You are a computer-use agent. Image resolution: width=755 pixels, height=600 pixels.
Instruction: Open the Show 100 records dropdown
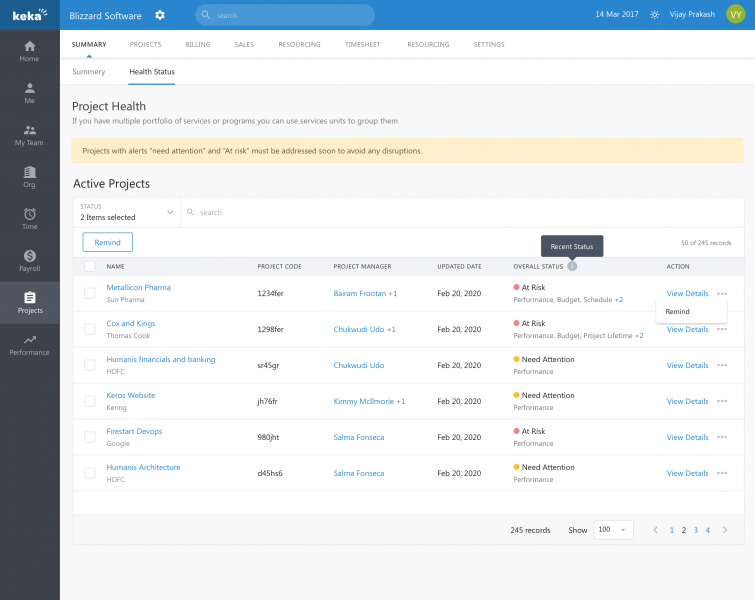613,530
